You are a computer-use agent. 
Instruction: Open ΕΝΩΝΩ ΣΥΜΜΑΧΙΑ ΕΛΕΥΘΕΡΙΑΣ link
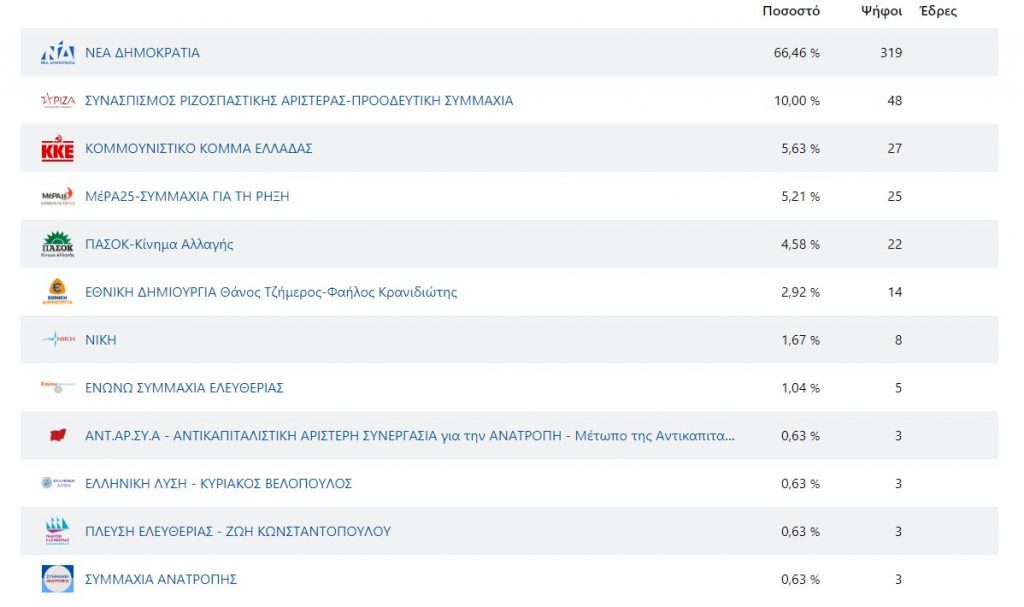[x=184, y=387]
